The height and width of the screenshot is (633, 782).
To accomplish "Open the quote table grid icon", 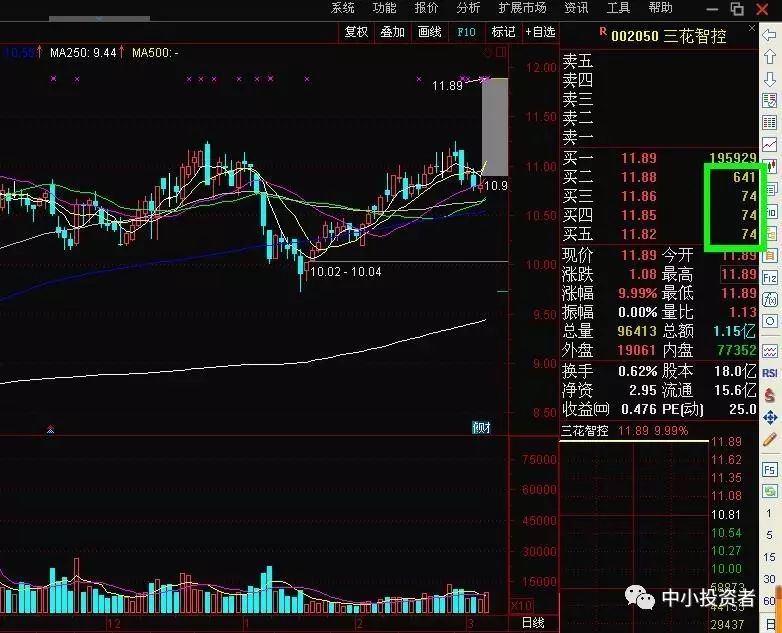I will point(770,122).
